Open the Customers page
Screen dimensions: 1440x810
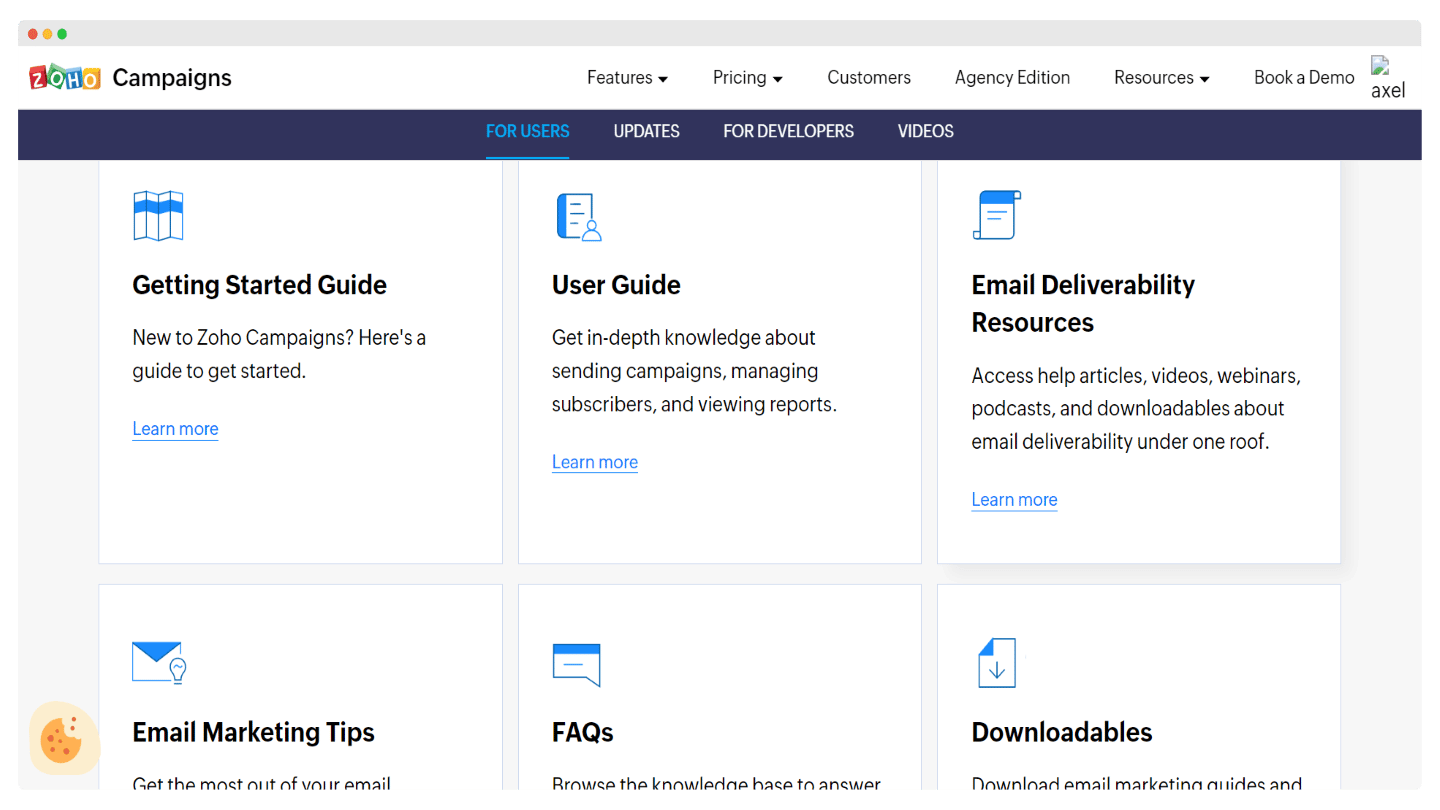[x=869, y=78]
